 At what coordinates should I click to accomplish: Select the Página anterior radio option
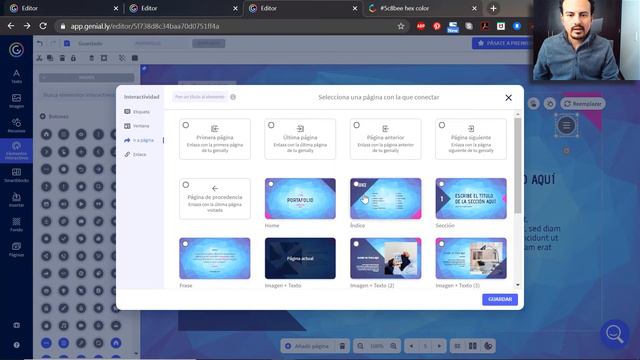[x=356, y=125]
